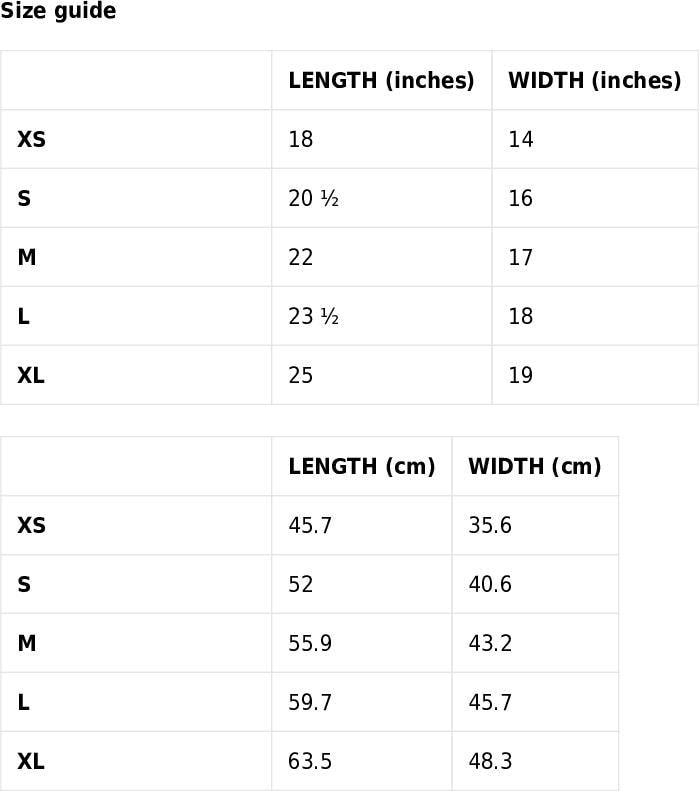Click the cm length value 63.5
The width and height of the screenshot is (699, 791).
coord(310,762)
